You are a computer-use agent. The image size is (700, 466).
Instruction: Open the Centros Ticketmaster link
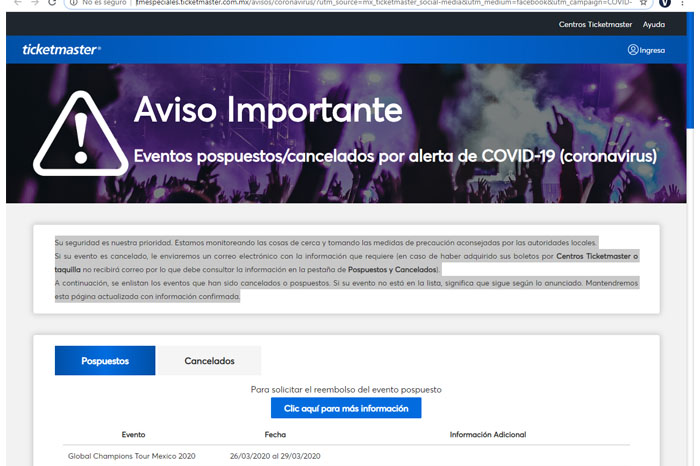[594, 23]
